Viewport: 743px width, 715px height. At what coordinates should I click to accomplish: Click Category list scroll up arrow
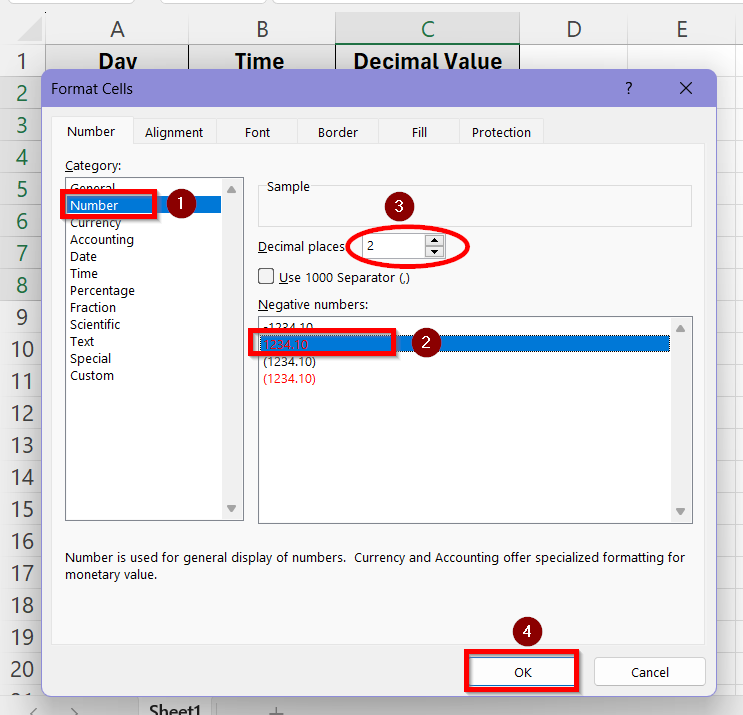[x=231, y=190]
